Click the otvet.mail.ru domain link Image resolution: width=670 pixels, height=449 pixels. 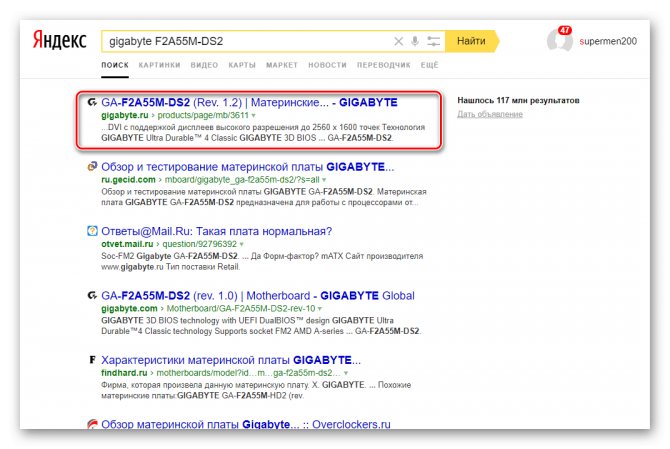(x=127, y=244)
